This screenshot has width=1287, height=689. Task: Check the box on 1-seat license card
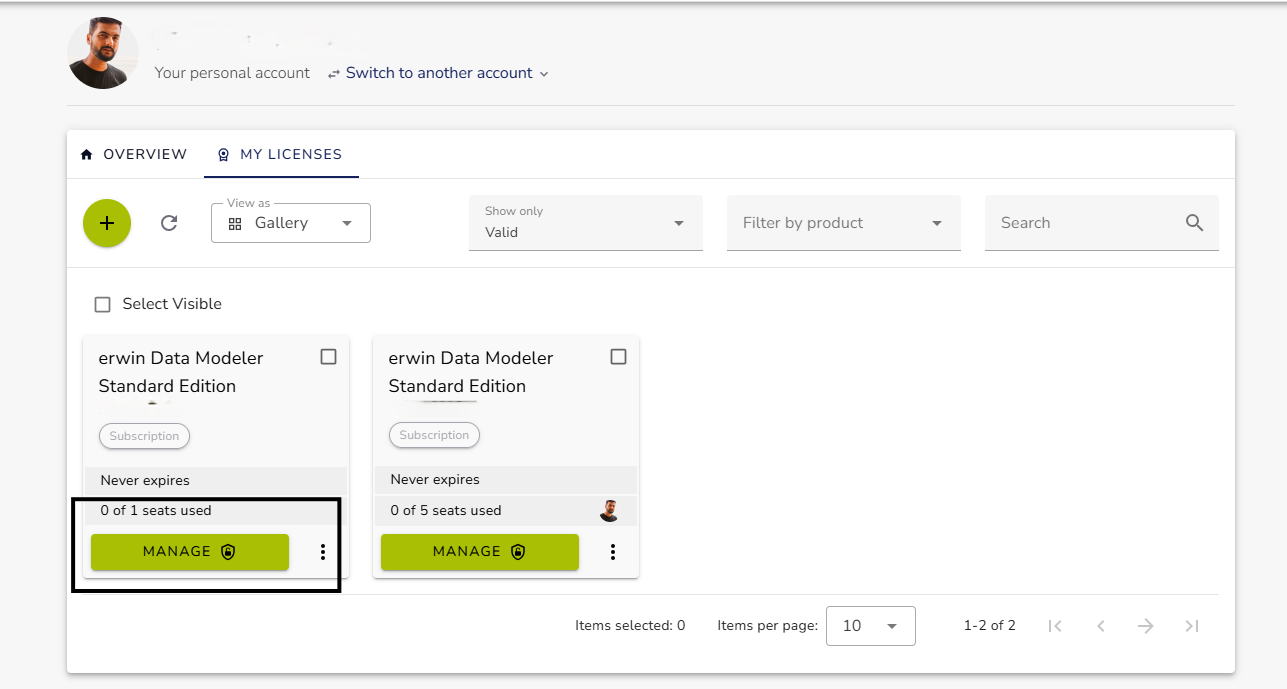click(x=328, y=357)
